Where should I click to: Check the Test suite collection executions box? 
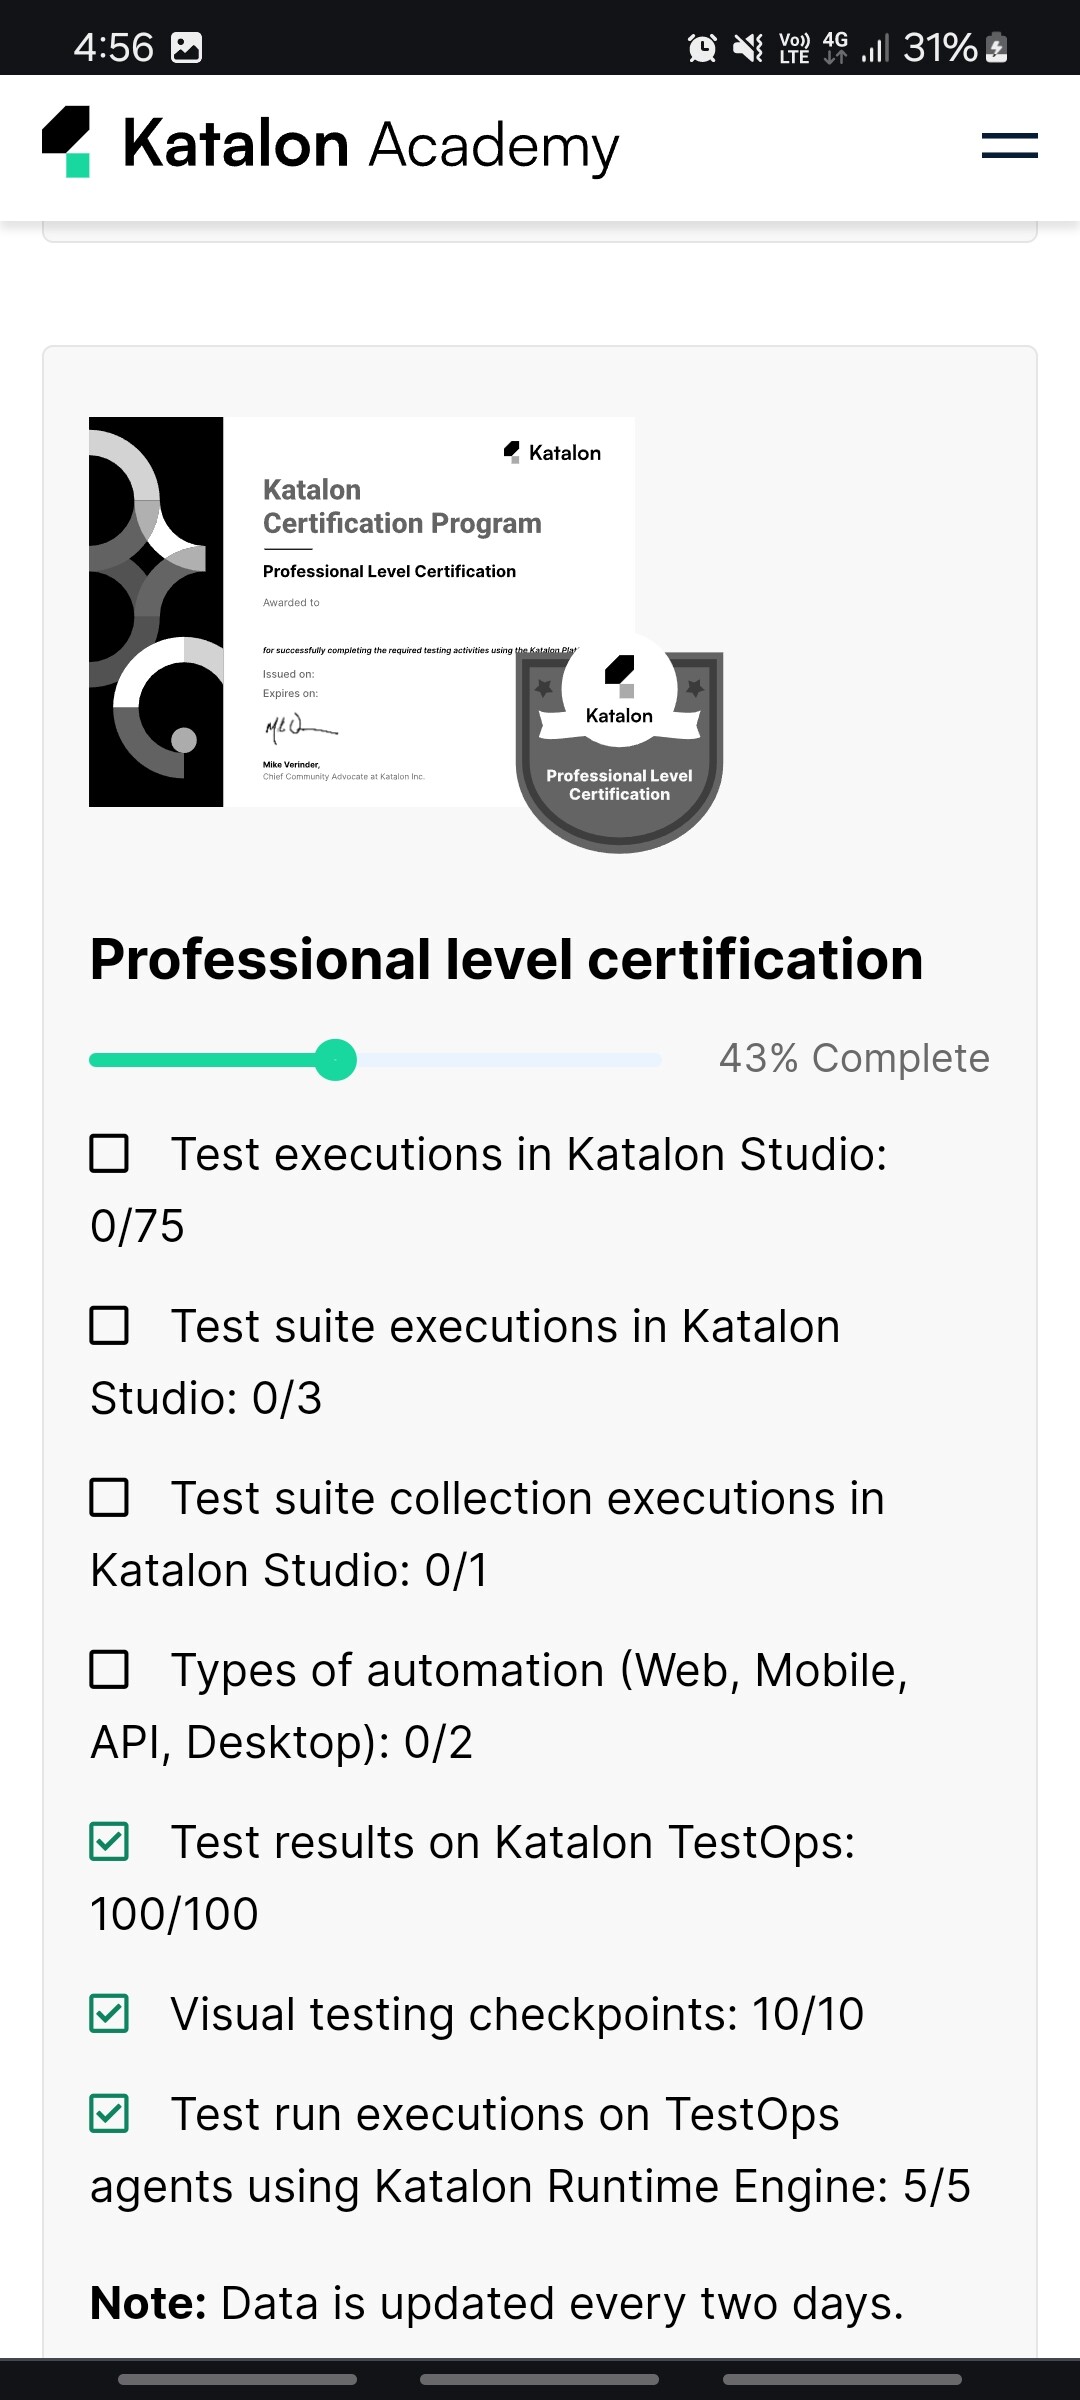click(109, 1497)
